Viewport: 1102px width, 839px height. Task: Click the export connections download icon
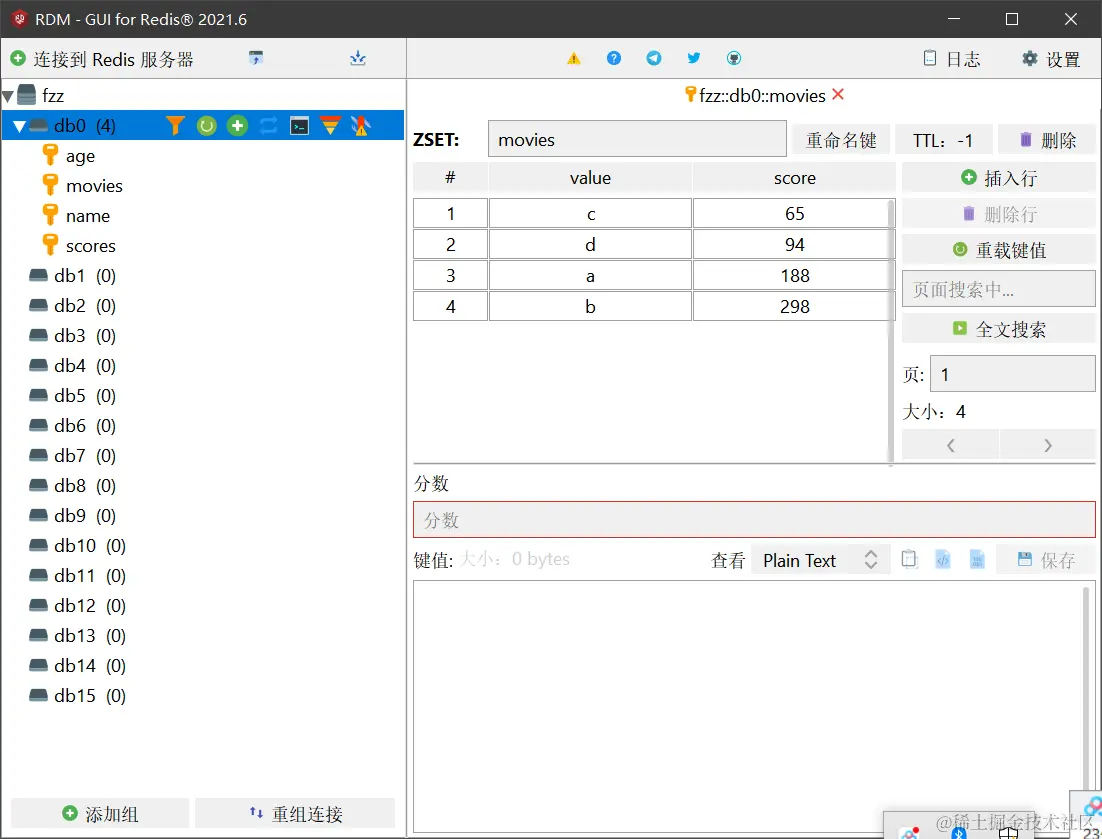(358, 58)
